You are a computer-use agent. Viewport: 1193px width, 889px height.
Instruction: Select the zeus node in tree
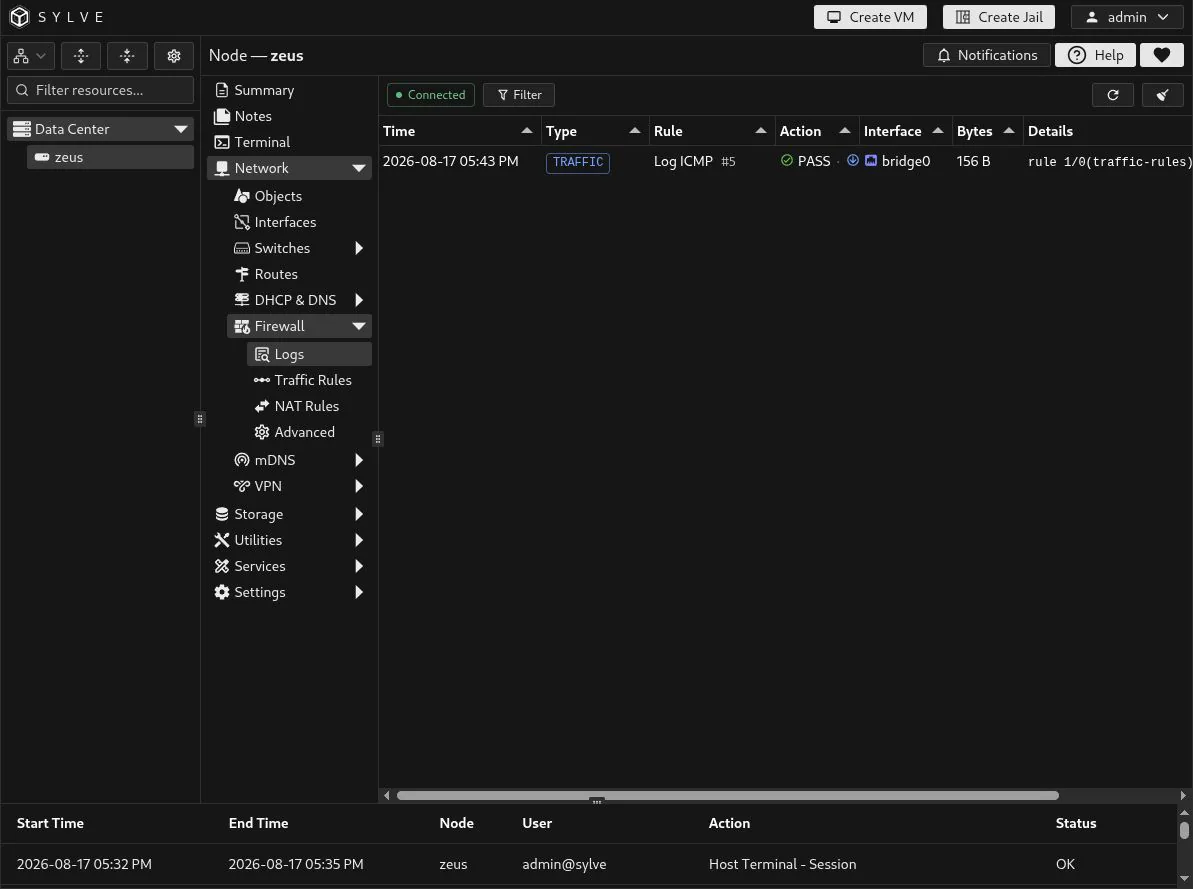tap(110, 157)
